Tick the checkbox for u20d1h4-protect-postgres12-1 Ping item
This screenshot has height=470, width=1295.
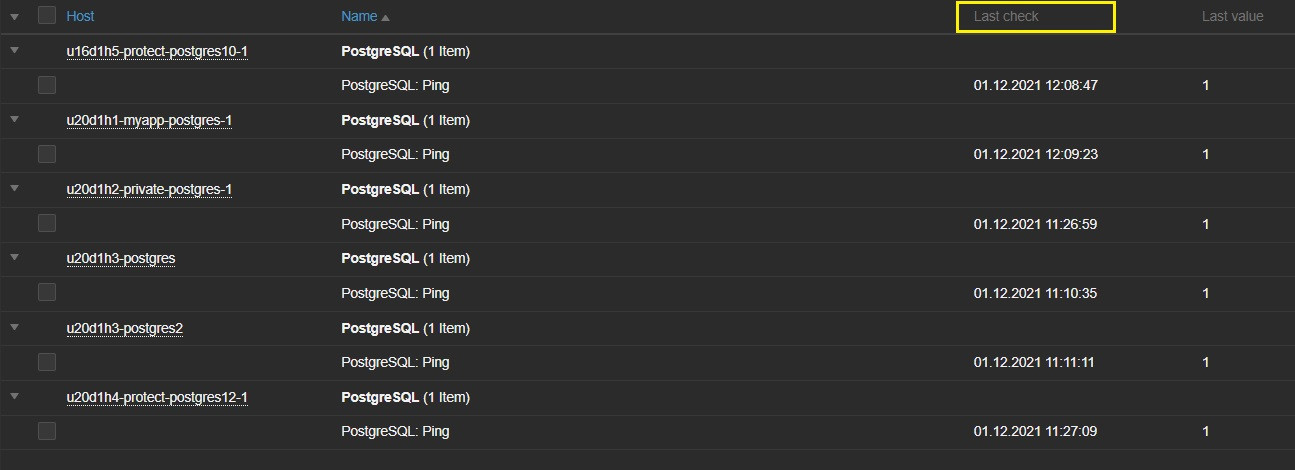pos(47,431)
